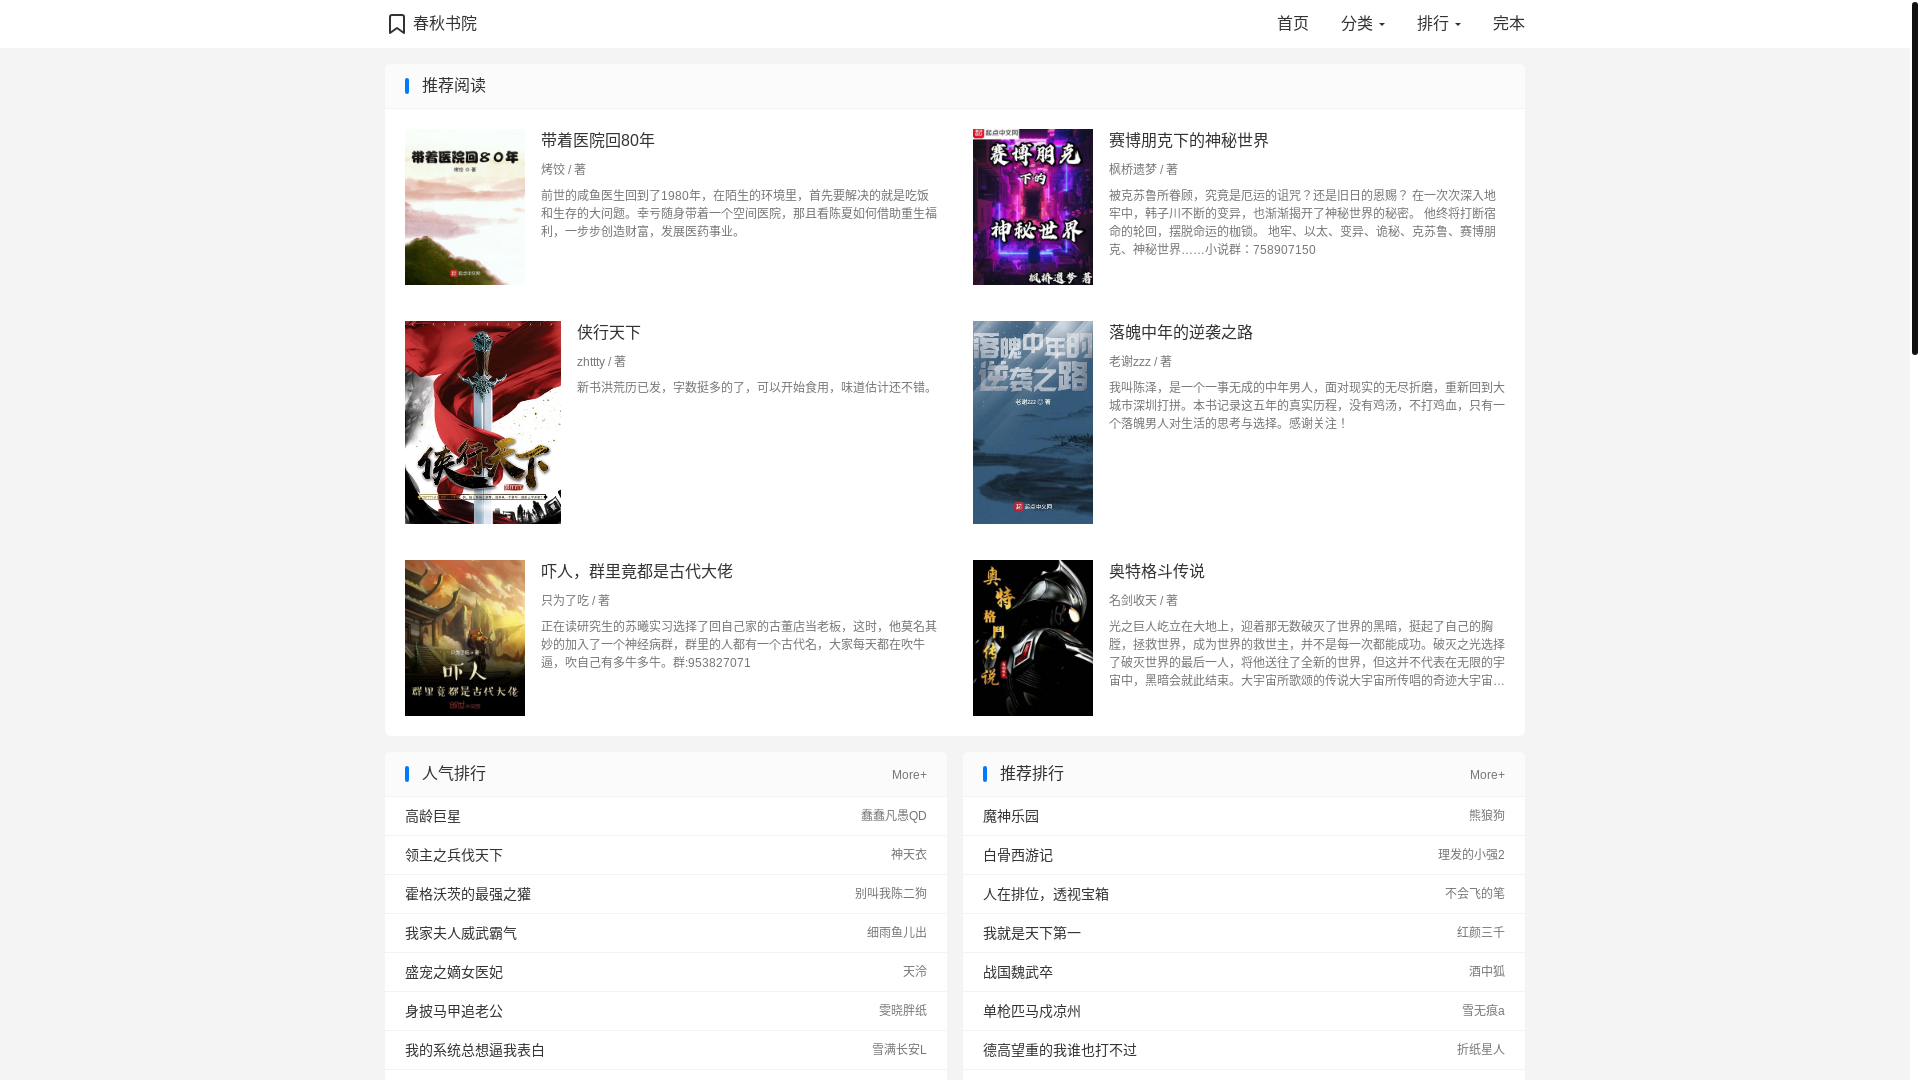Click More+ in the 人气排行 panel
Screen dimensions: 1920x1080
tap(909, 775)
